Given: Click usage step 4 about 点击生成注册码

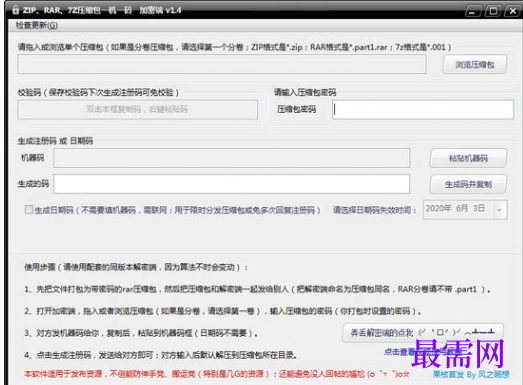Looking at the screenshot, I should [161, 355].
